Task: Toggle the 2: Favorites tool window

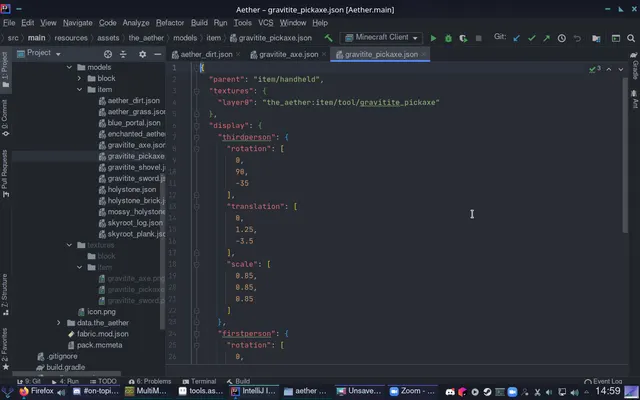Action: point(5,348)
